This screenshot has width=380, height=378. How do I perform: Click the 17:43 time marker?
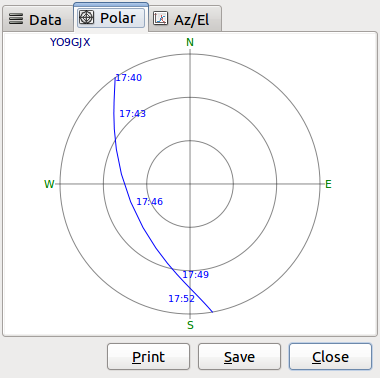pos(133,114)
